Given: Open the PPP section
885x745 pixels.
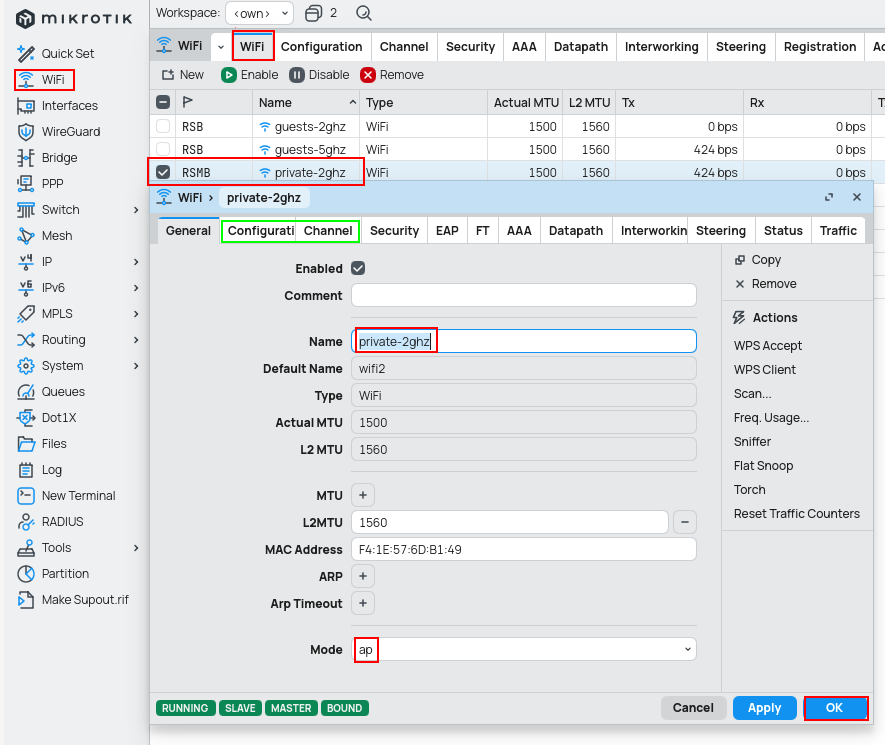Looking at the screenshot, I should click(x=40, y=183).
